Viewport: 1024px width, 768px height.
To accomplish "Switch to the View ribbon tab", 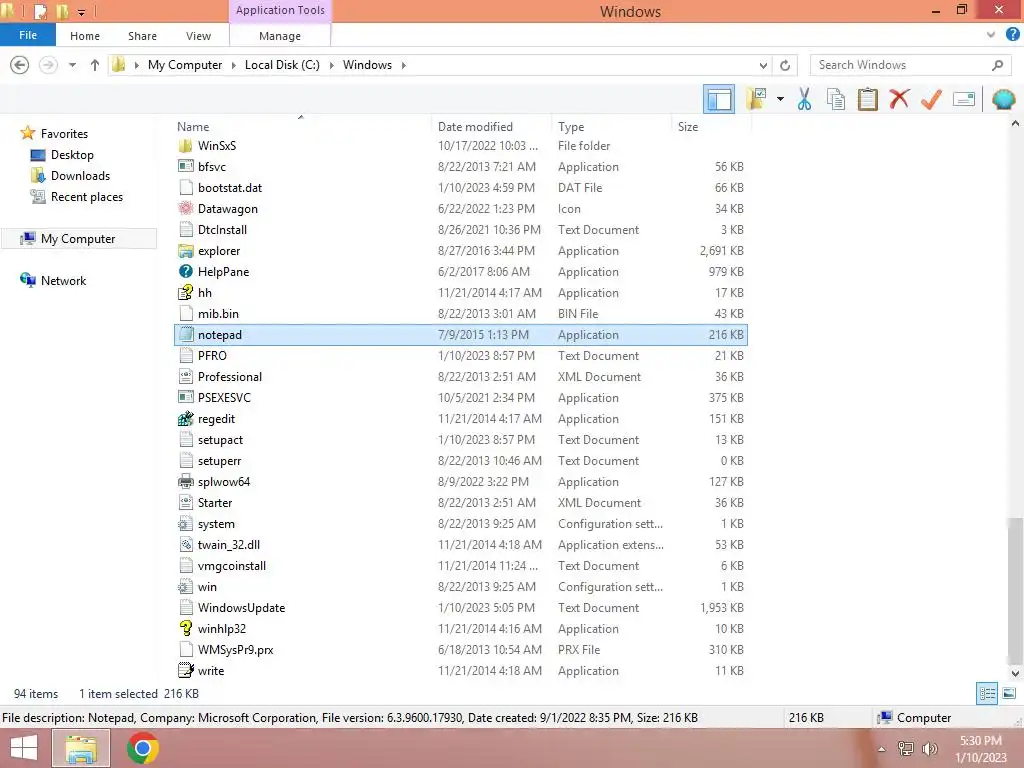I will 199,36.
